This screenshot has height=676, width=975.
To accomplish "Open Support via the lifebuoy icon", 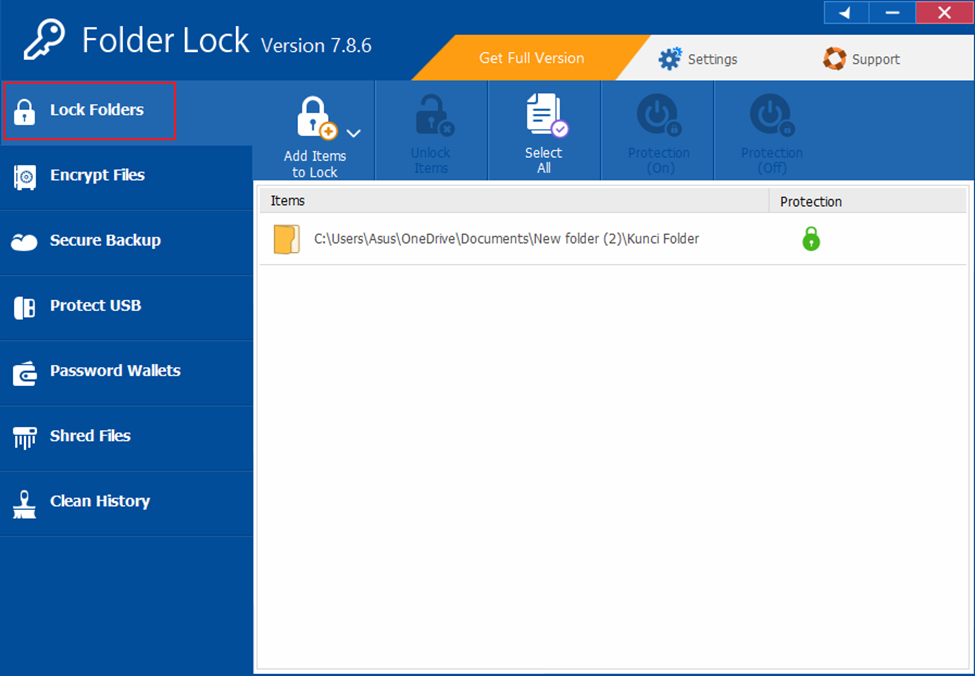I will pyautogui.click(x=834, y=59).
